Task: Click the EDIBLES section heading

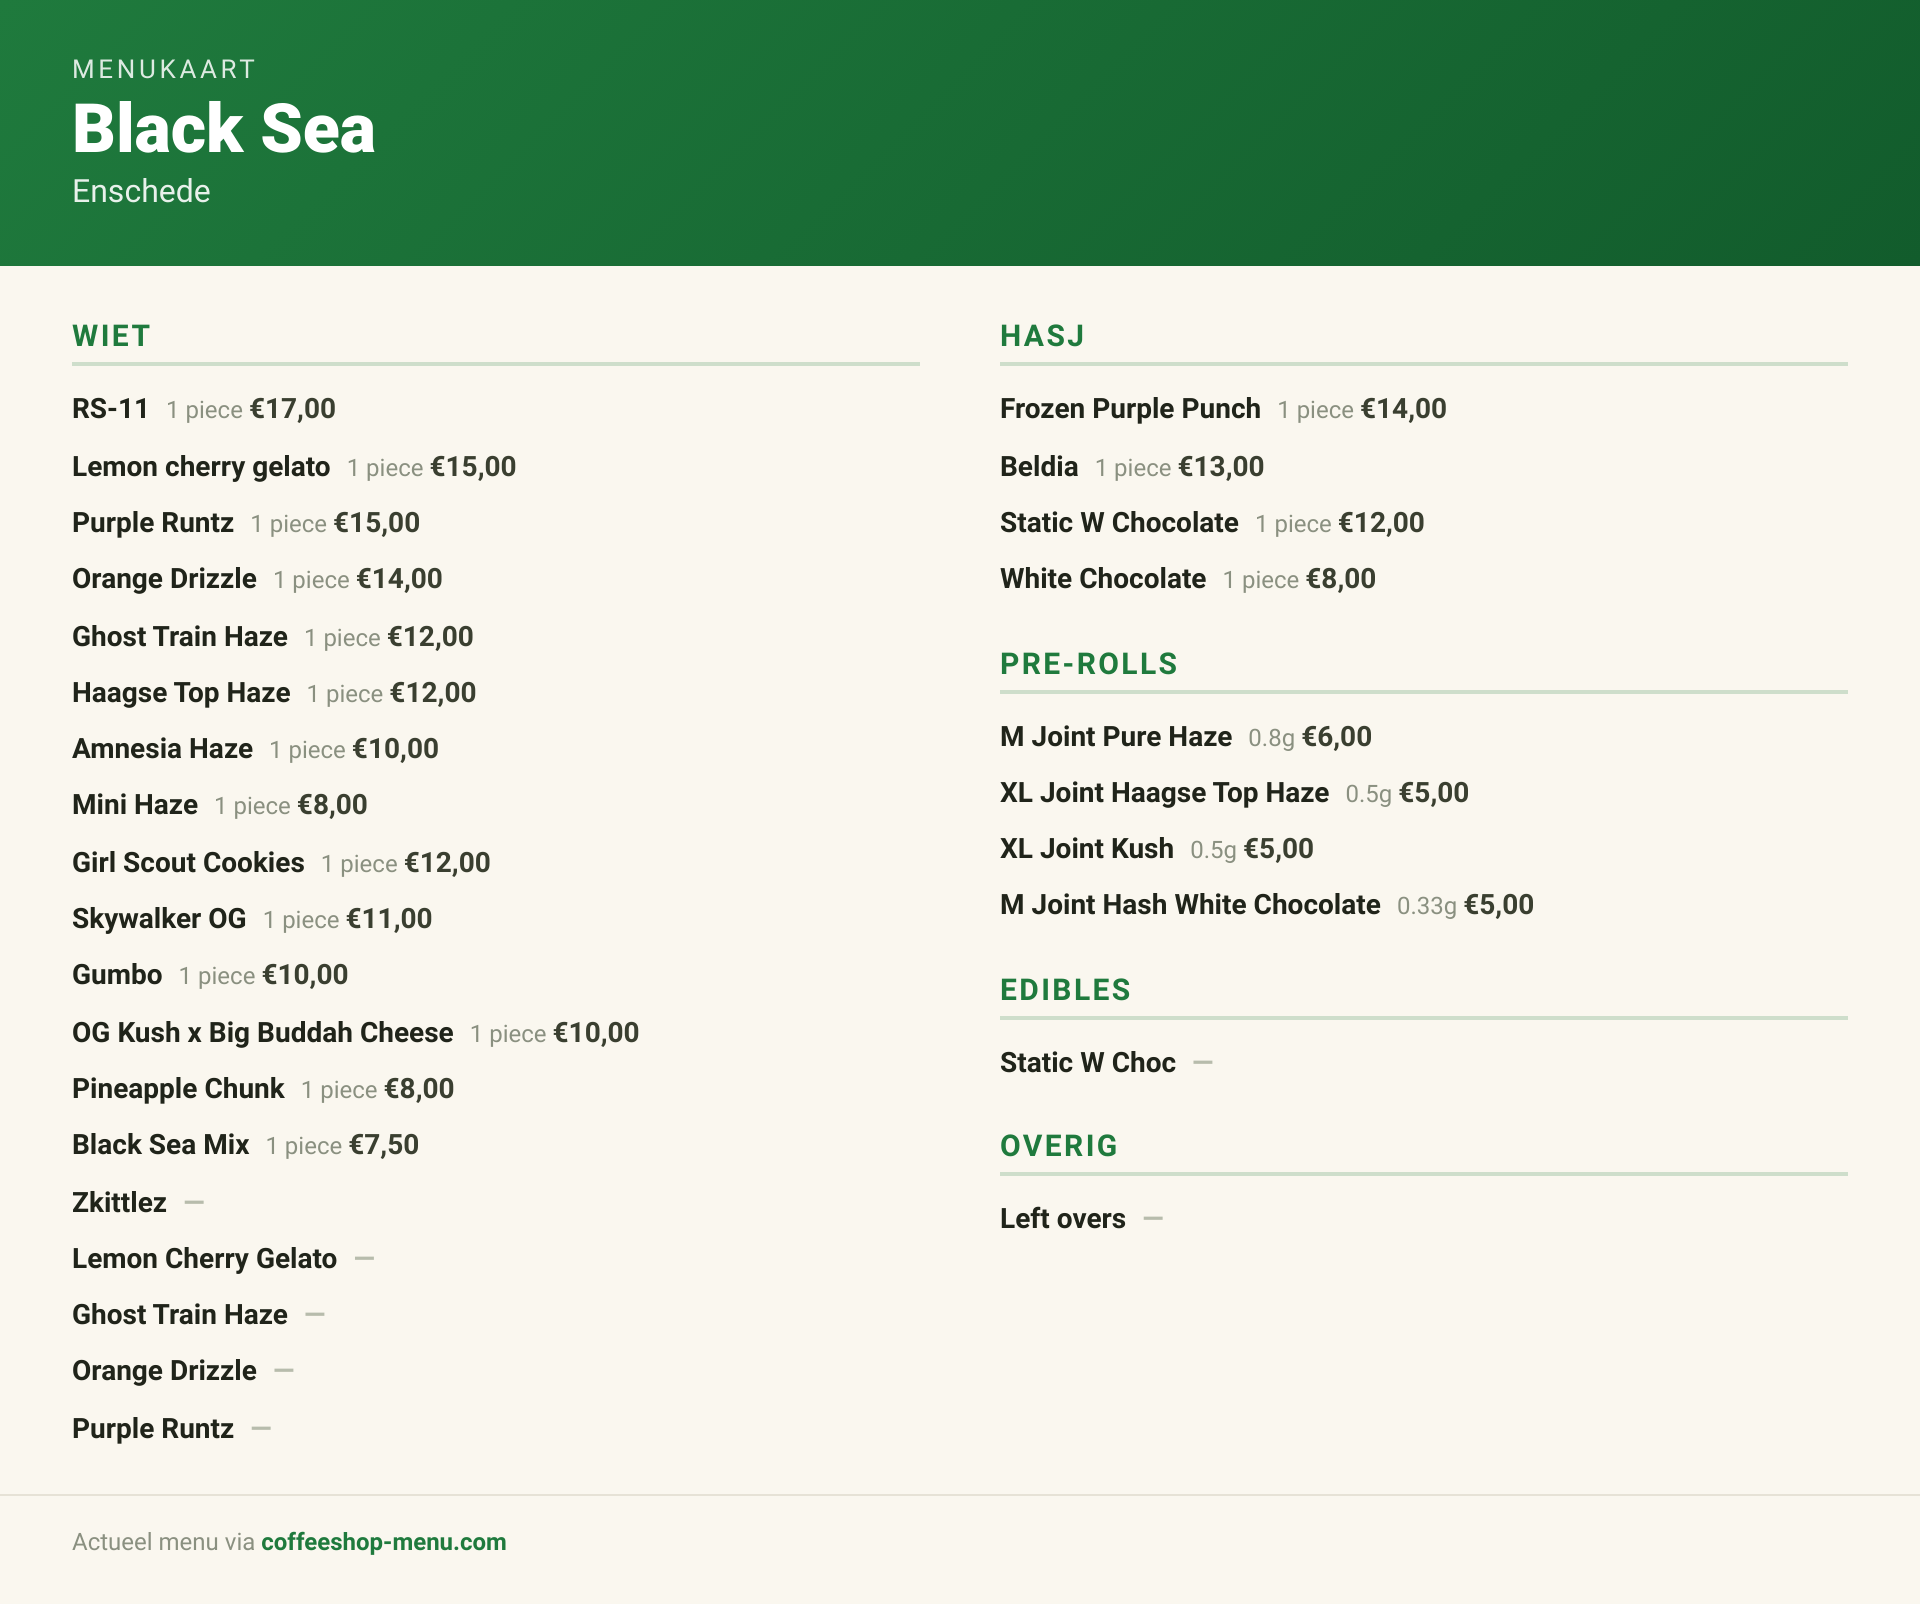Action: pos(1065,990)
